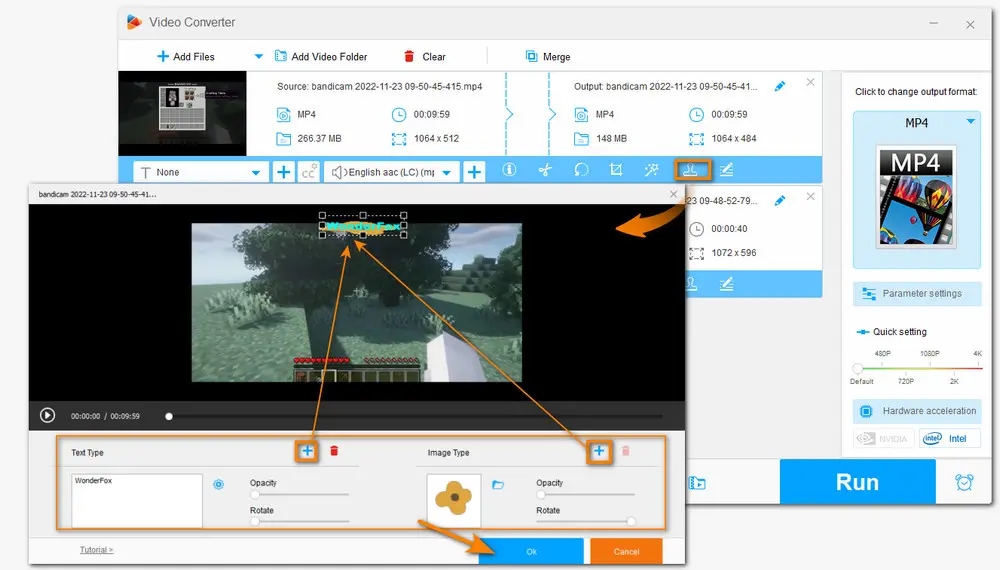Add a subtitle with plus button
The image size is (1000, 570).
coord(284,172)
